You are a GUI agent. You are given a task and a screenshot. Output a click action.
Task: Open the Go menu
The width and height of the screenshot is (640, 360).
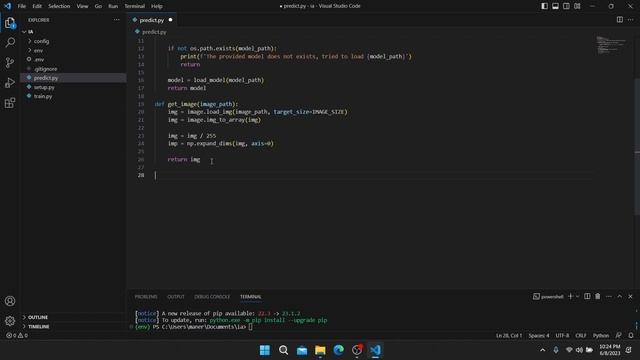tap(98, 6)
